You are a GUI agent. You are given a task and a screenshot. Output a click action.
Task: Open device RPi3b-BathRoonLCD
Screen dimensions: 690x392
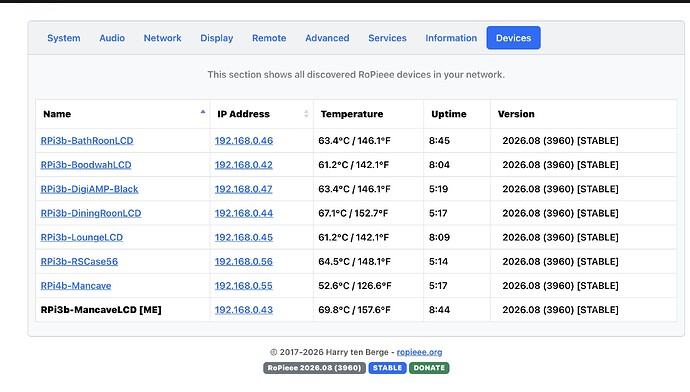pos(87,141)
